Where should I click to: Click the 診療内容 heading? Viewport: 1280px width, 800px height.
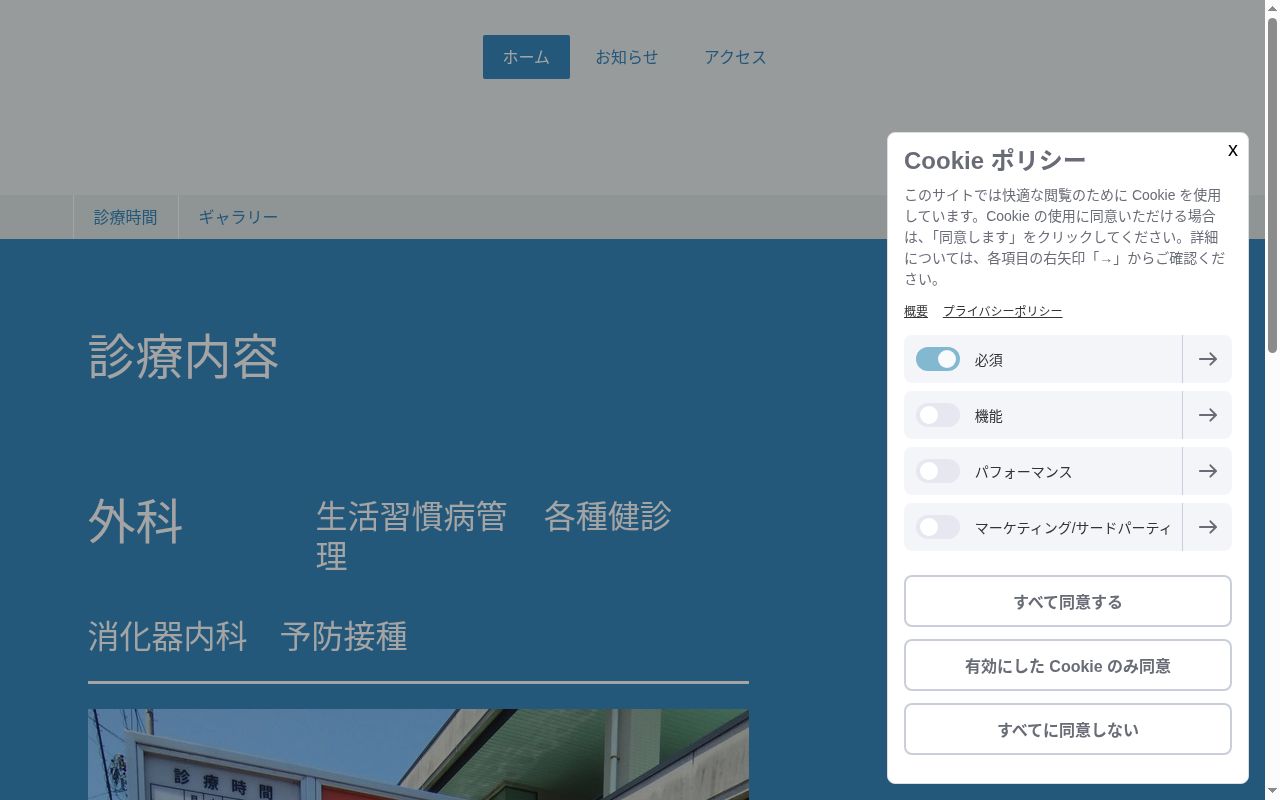184,357
